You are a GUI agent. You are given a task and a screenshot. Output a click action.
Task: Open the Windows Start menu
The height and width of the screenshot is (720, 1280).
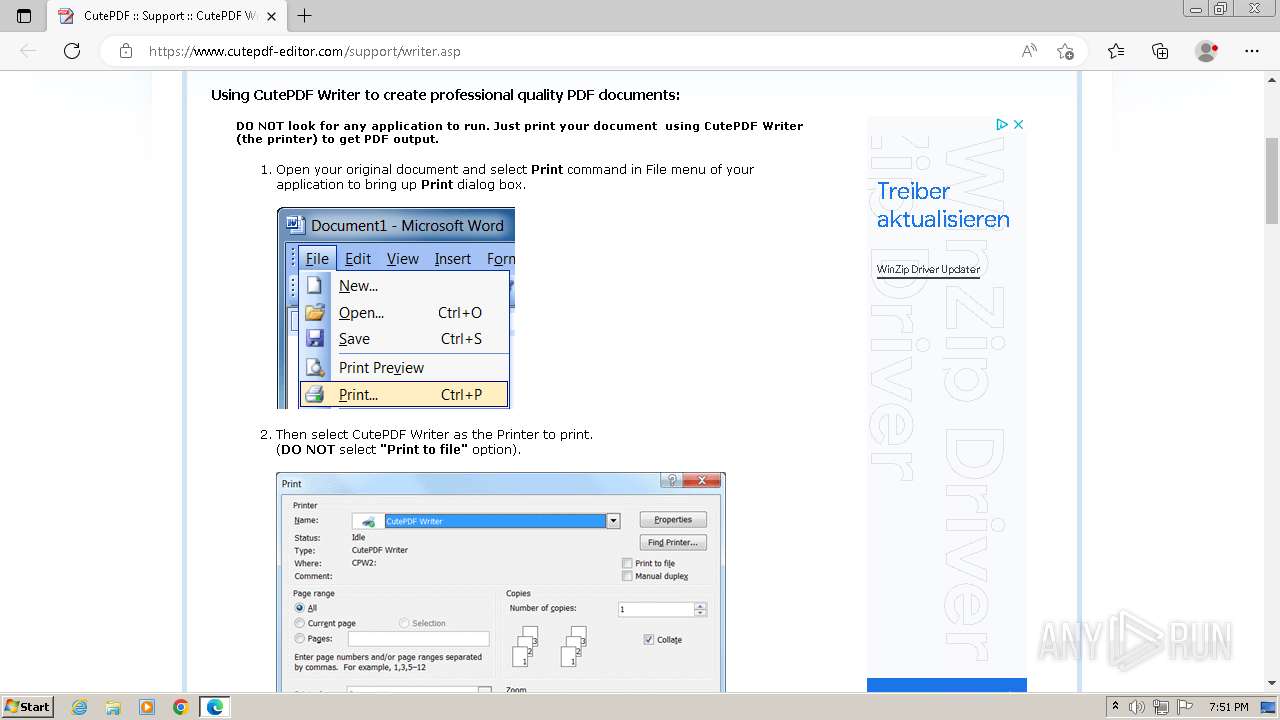pyautogui.click(x=27, y=706)
